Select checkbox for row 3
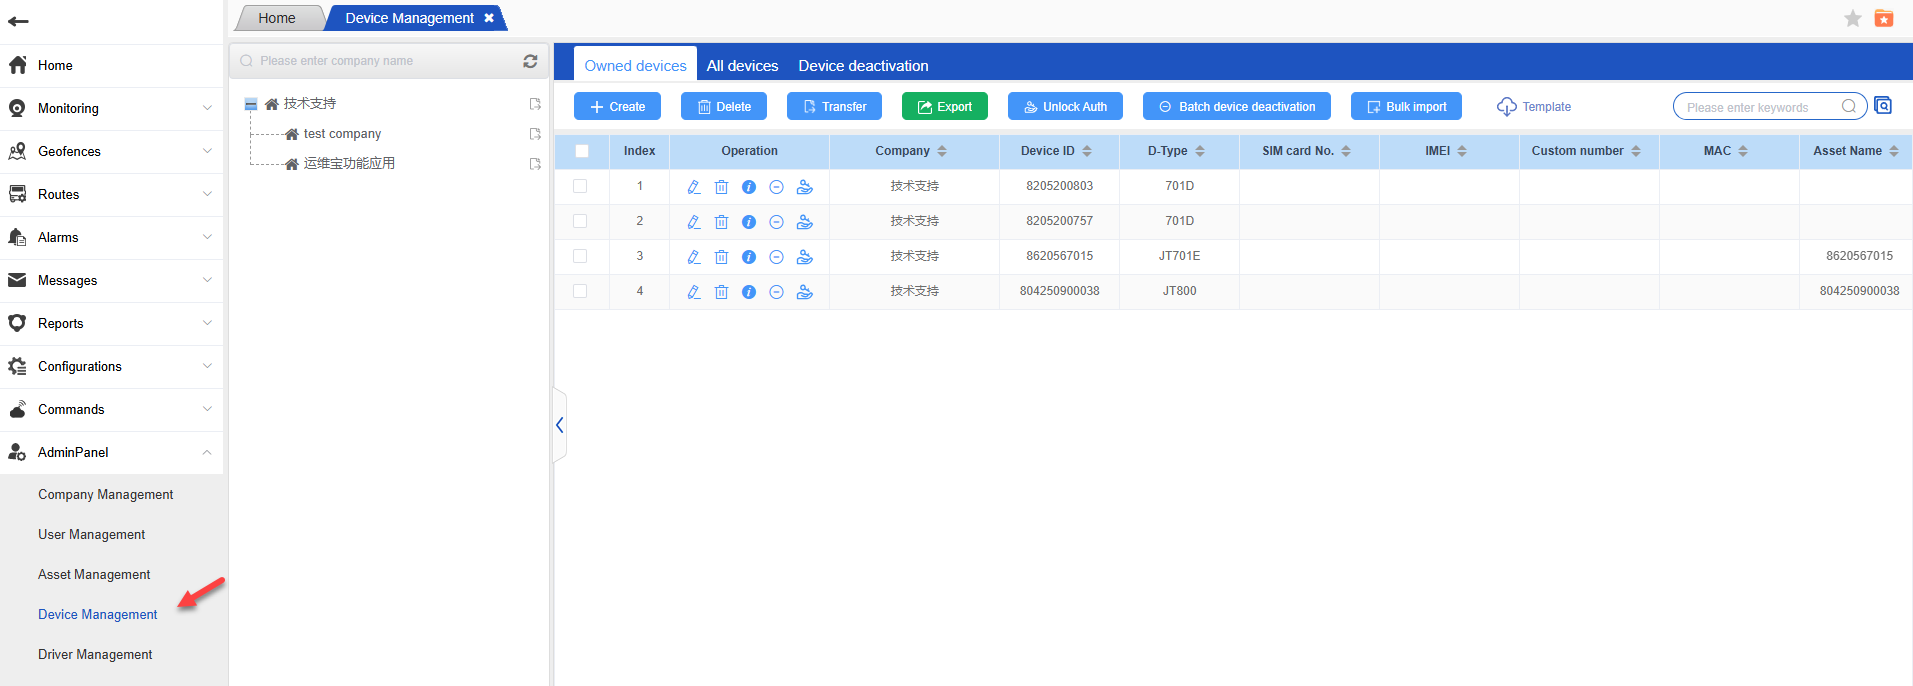 (x=580, y=256)
